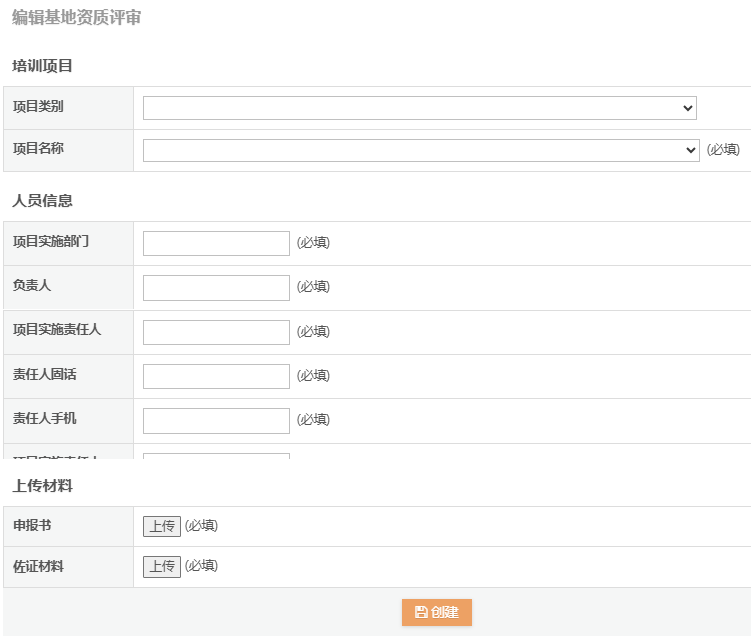Screen dimensions: 751x636
Task: Open the 项目类别 dropdown
Action: tap(419, 108)
